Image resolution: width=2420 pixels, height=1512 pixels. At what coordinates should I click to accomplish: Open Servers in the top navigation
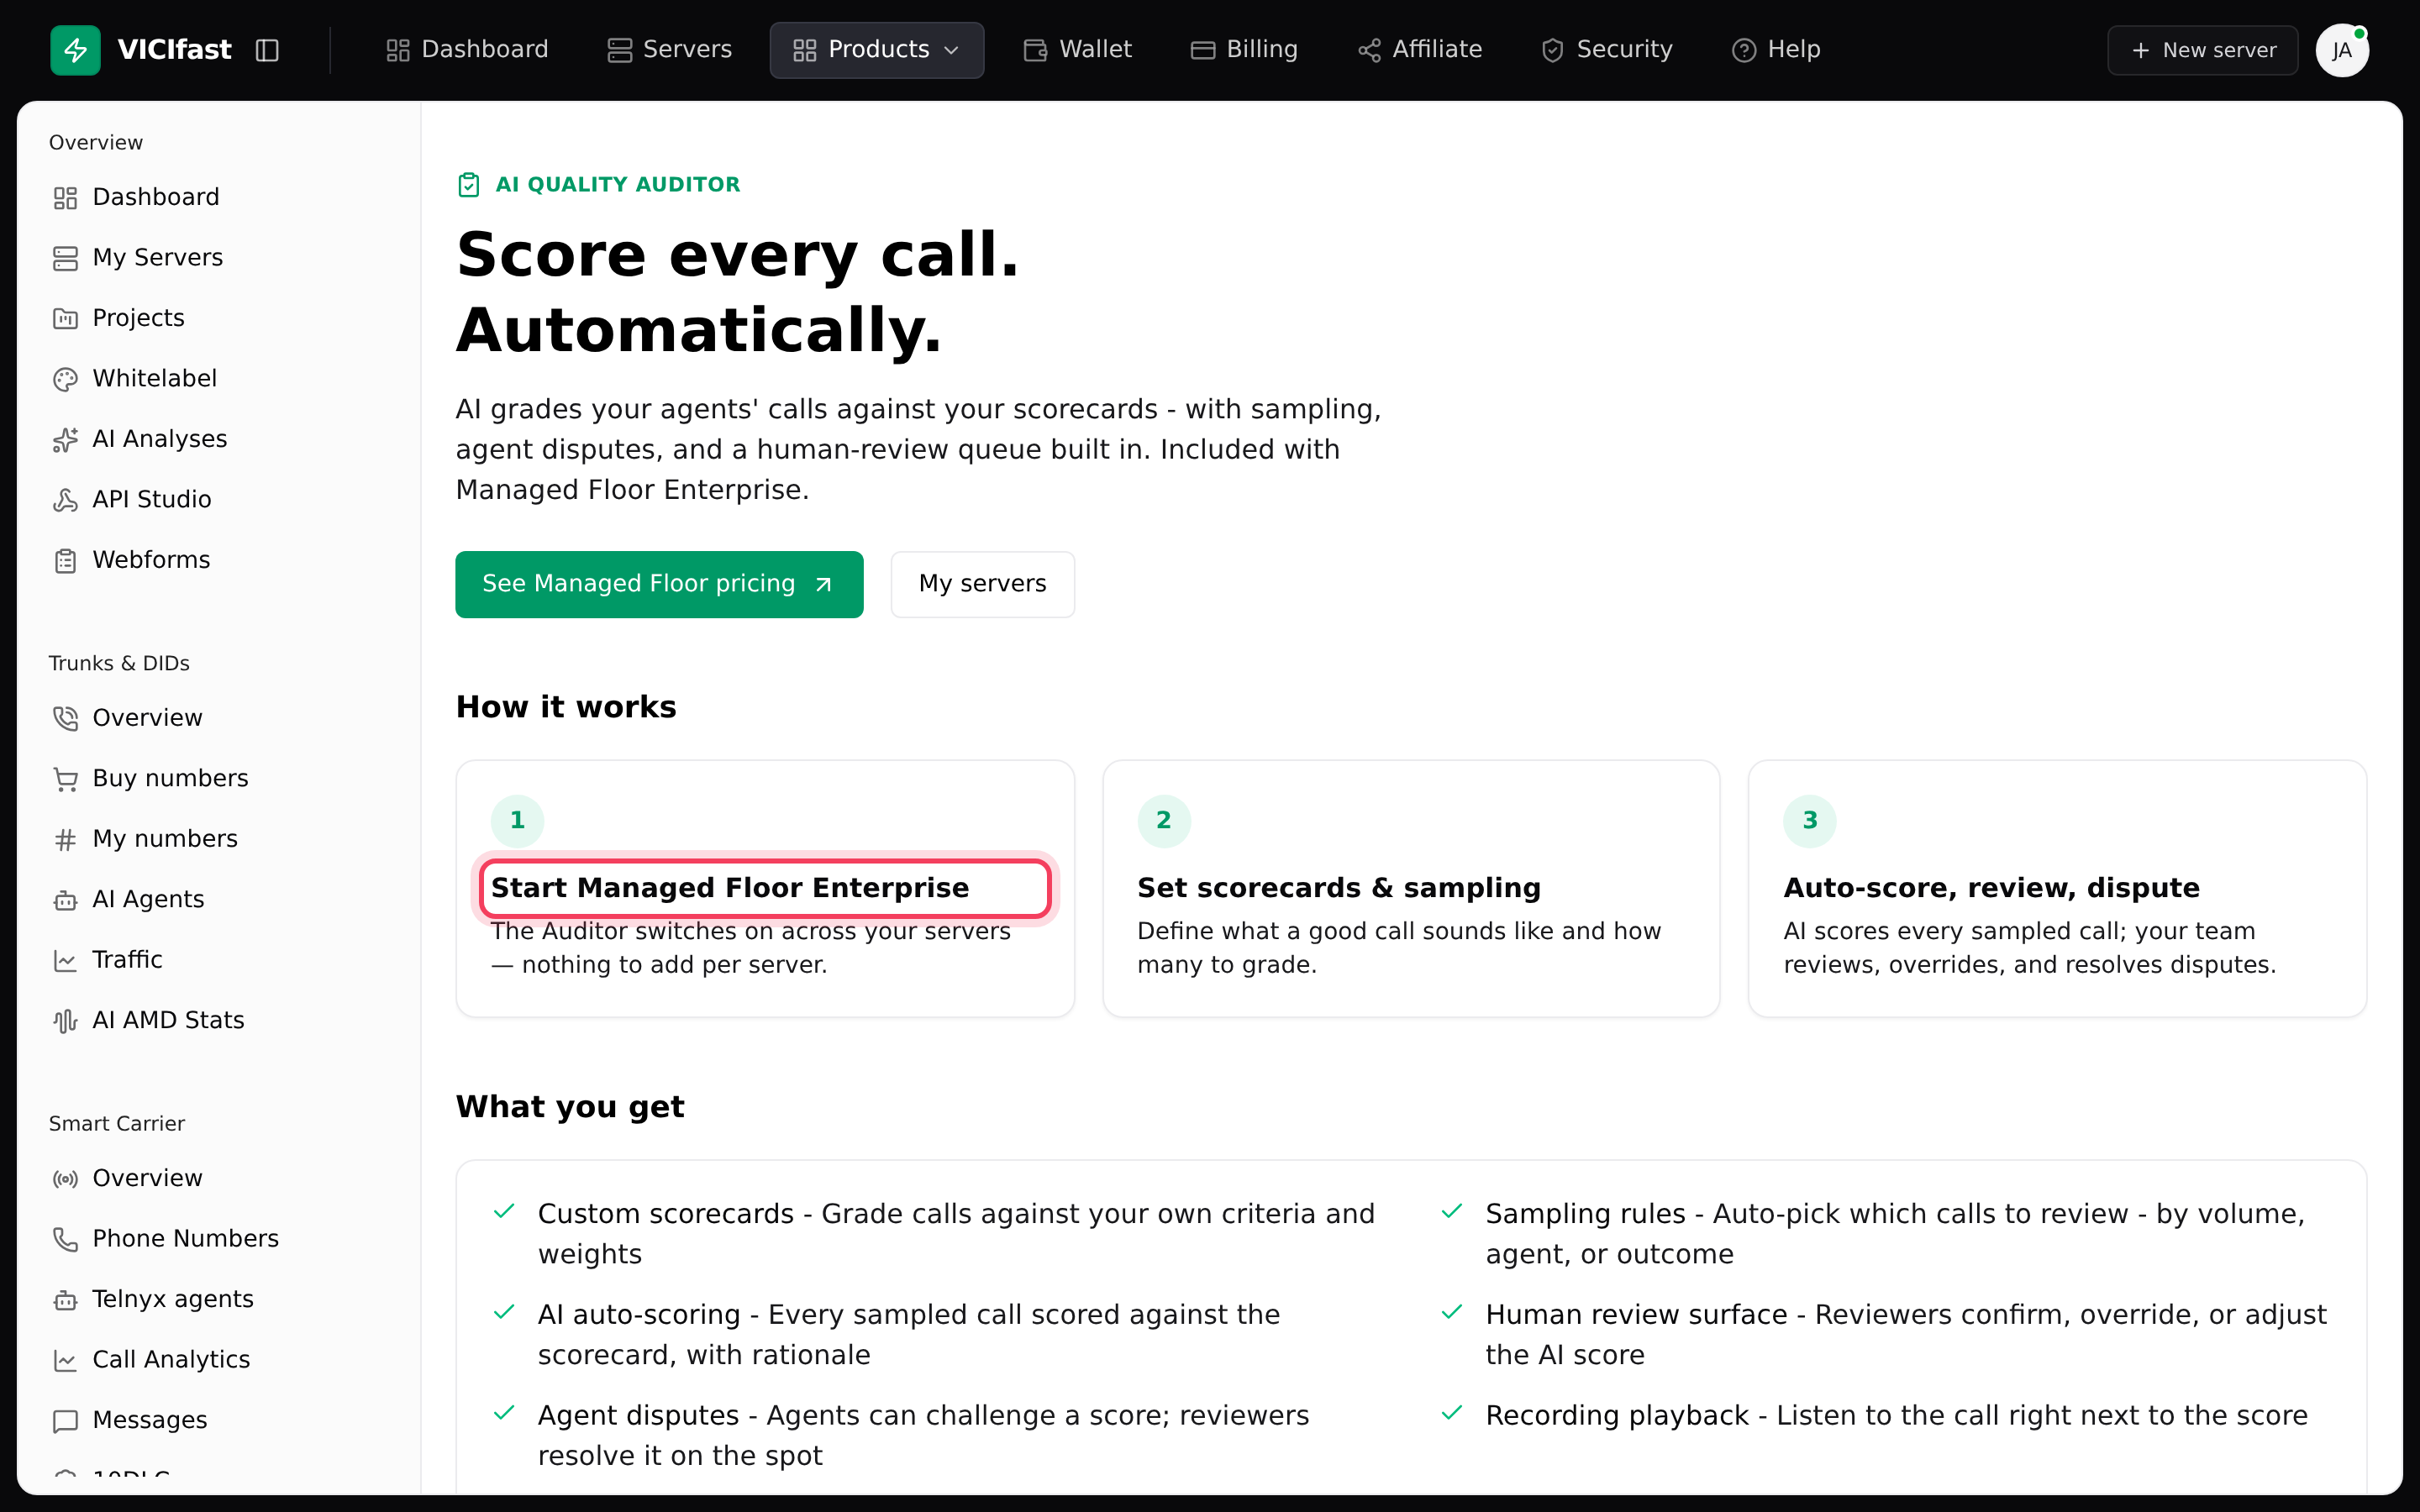coord(670,50)
